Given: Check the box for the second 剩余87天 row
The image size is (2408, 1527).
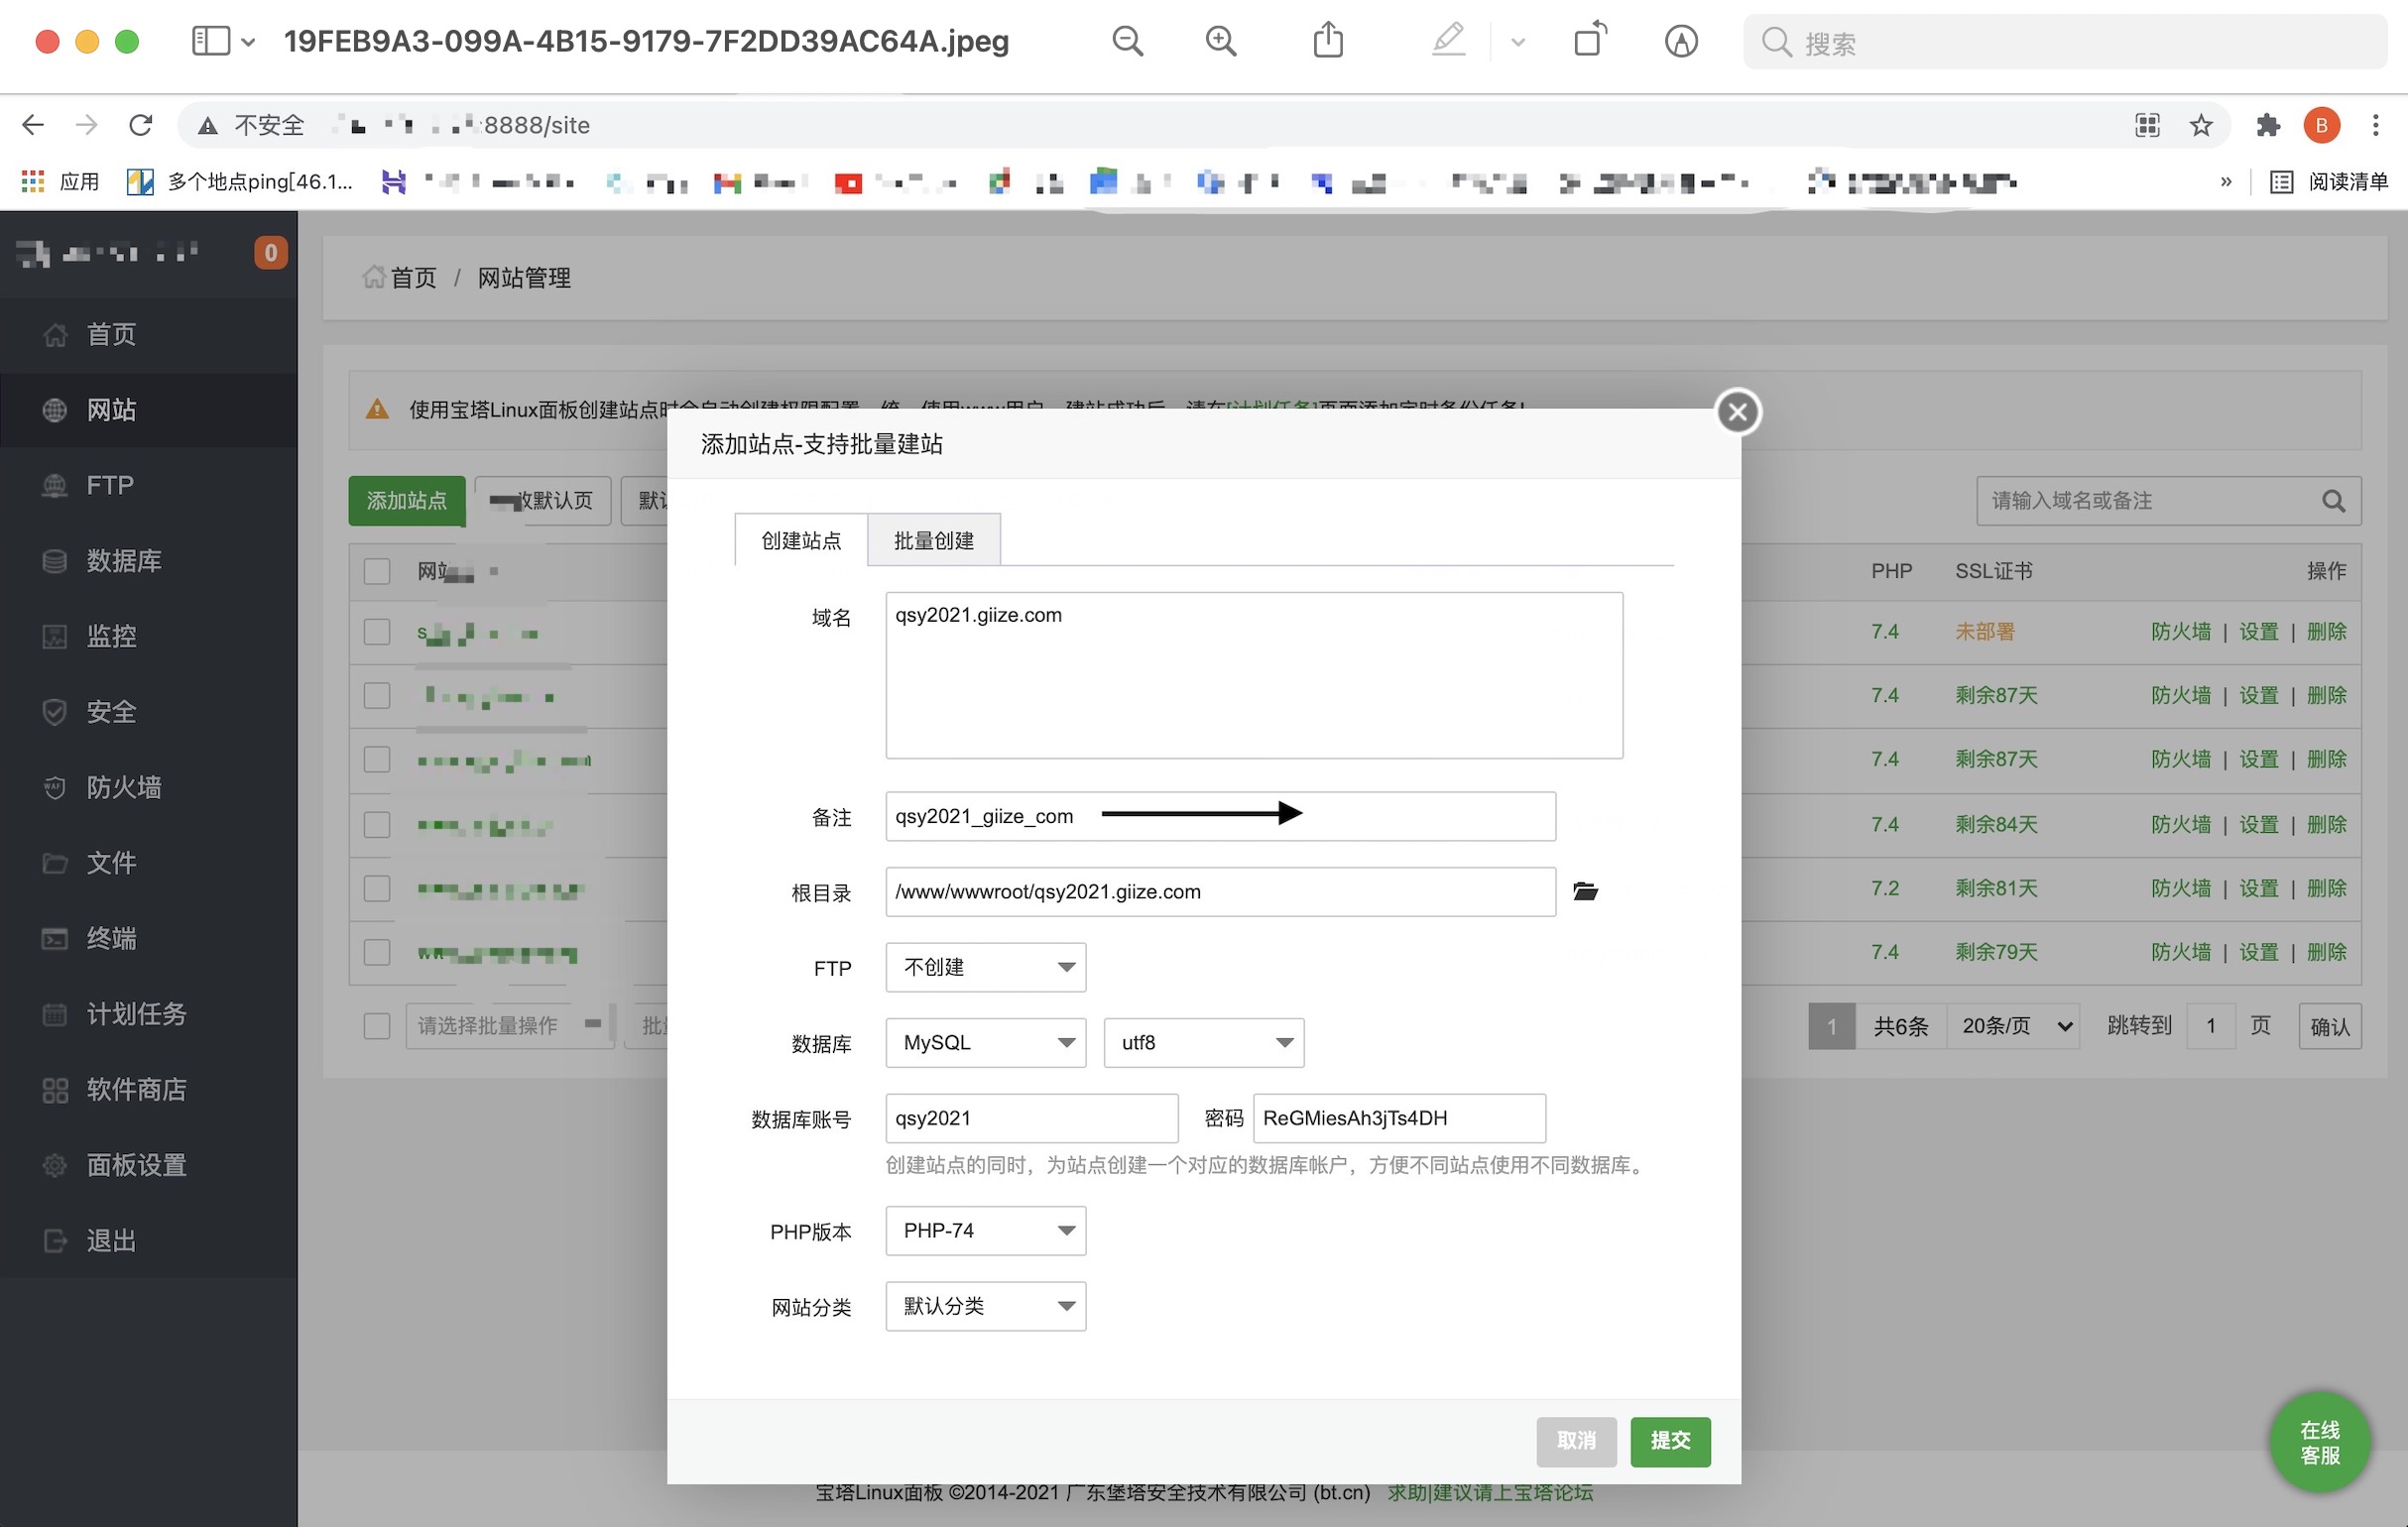Looking at the screenshot, I should click(377, 760).
